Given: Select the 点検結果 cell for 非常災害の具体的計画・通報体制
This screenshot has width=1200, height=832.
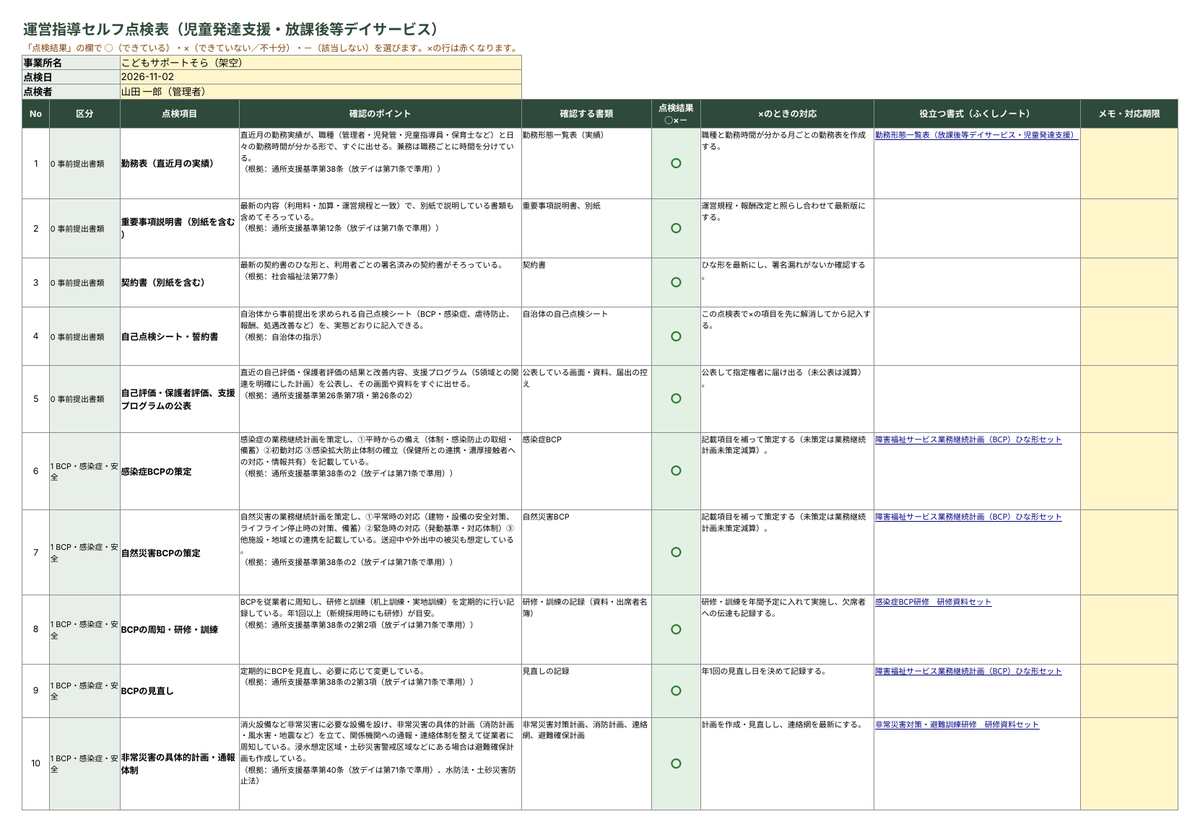Looking at the screenshot, I should (676, 763).
